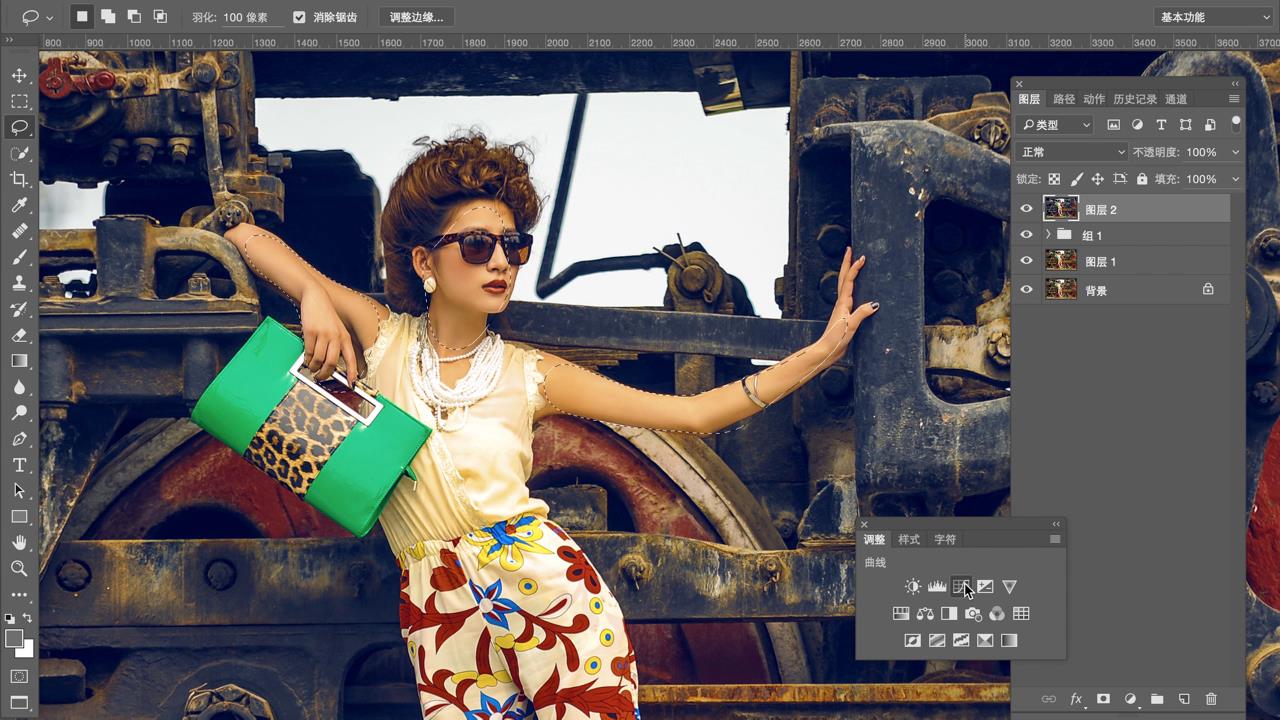Hide the 图层 1 layer
Image resolution: width=1280 pixels, height=720 pixels.
(1026, 261)
